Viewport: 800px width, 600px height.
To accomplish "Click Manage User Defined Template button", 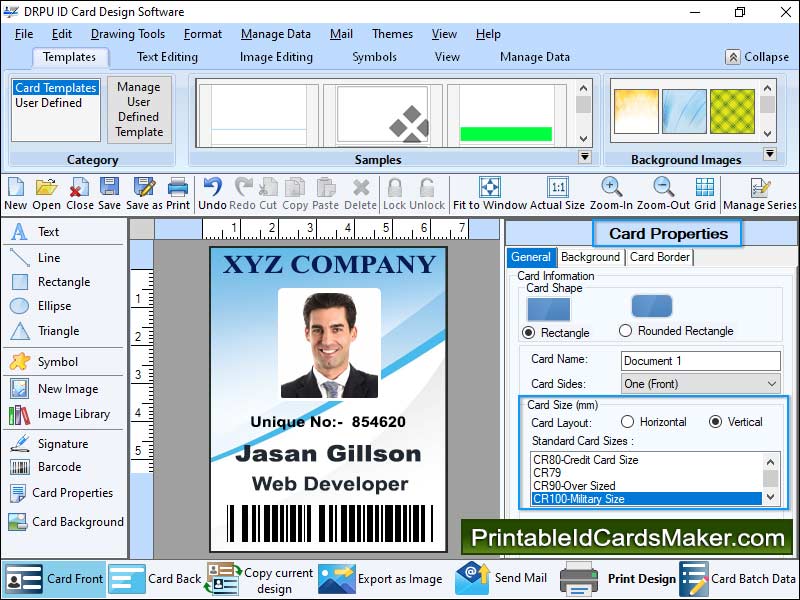I will [x=139, y=110].
